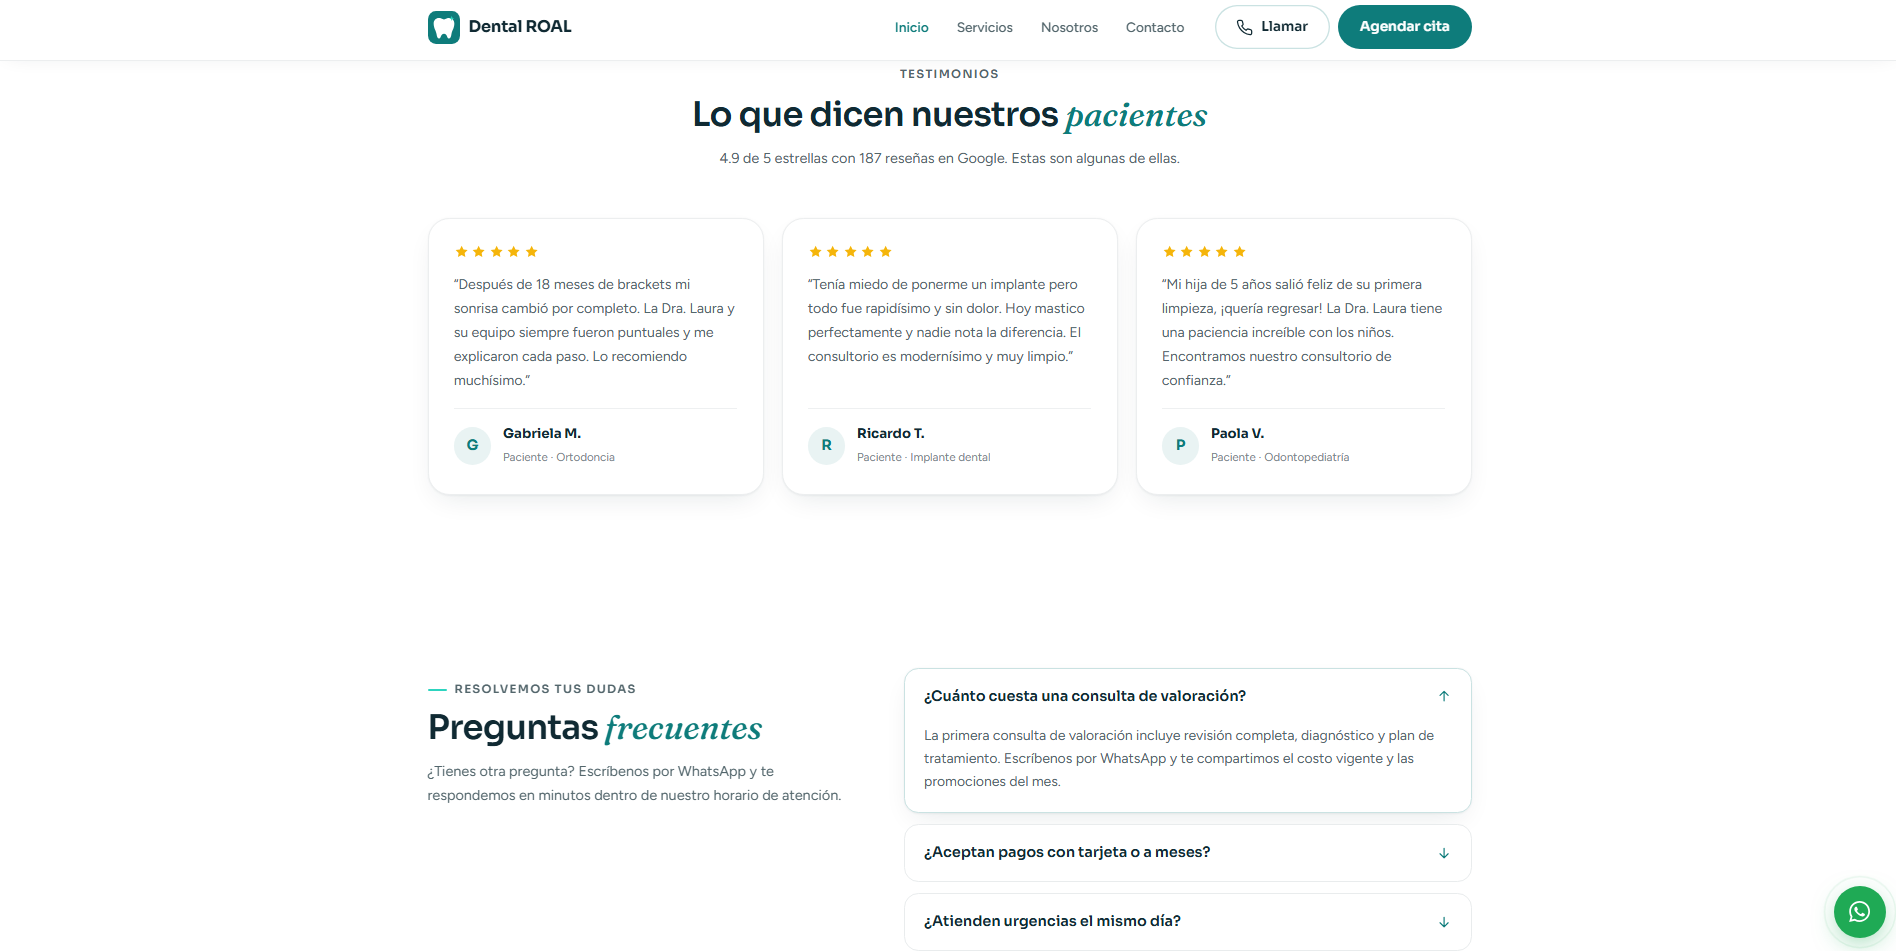Click the '4.9 de 5 estrellas' subtitle
The image size is (1896, 951).
click(x=949, y=158)
